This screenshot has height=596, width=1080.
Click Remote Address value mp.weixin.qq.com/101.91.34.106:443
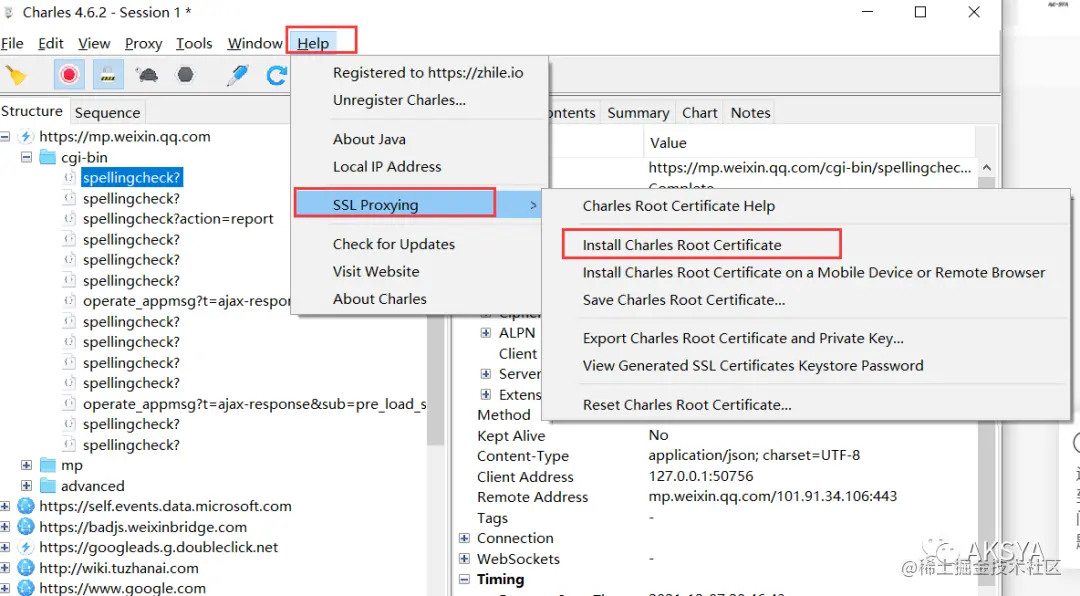coord(772,496)
